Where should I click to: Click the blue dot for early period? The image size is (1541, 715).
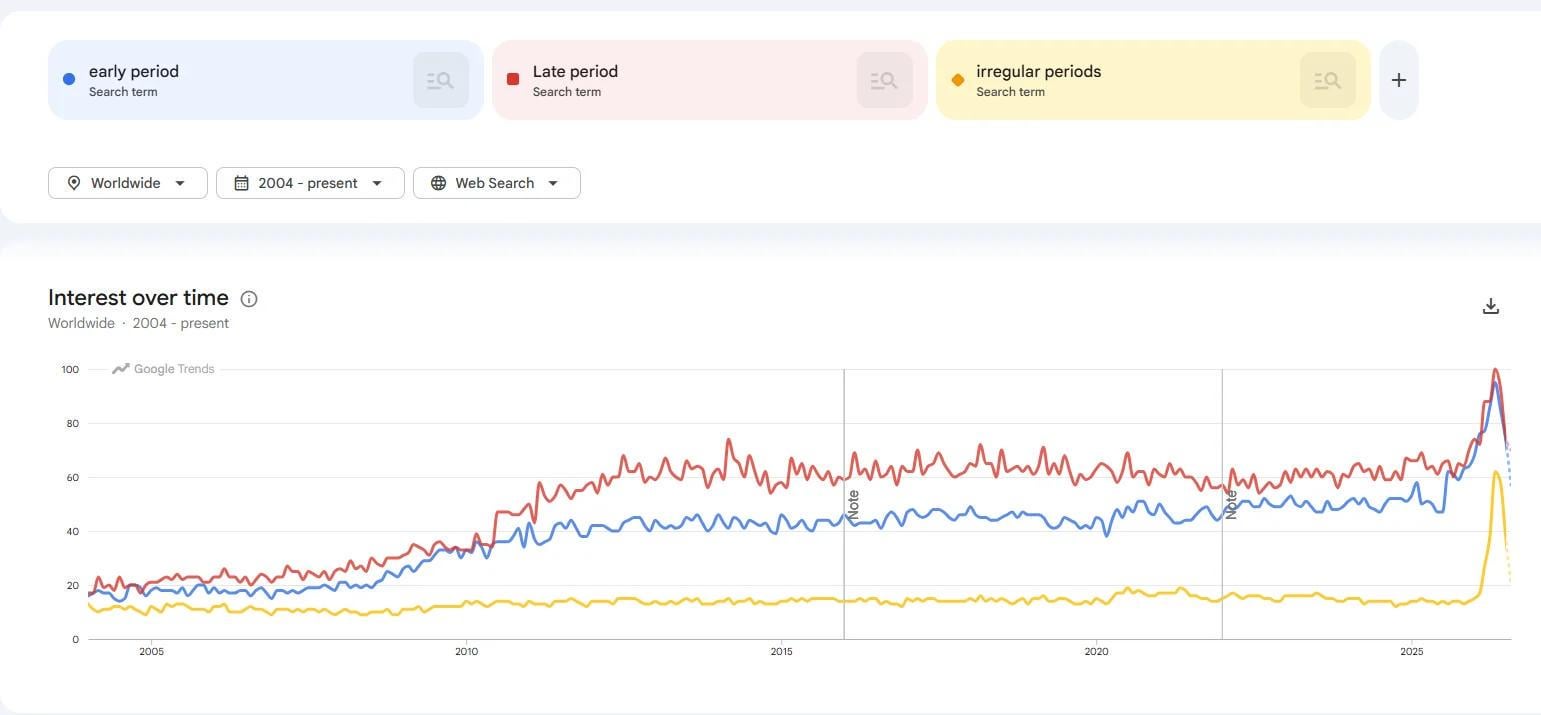tap(69, 79)
